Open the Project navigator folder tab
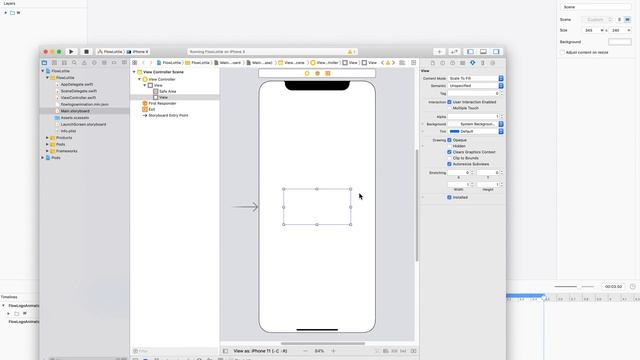Image resolution: width=640 pixels, height=360 pixels. point(44,63)
